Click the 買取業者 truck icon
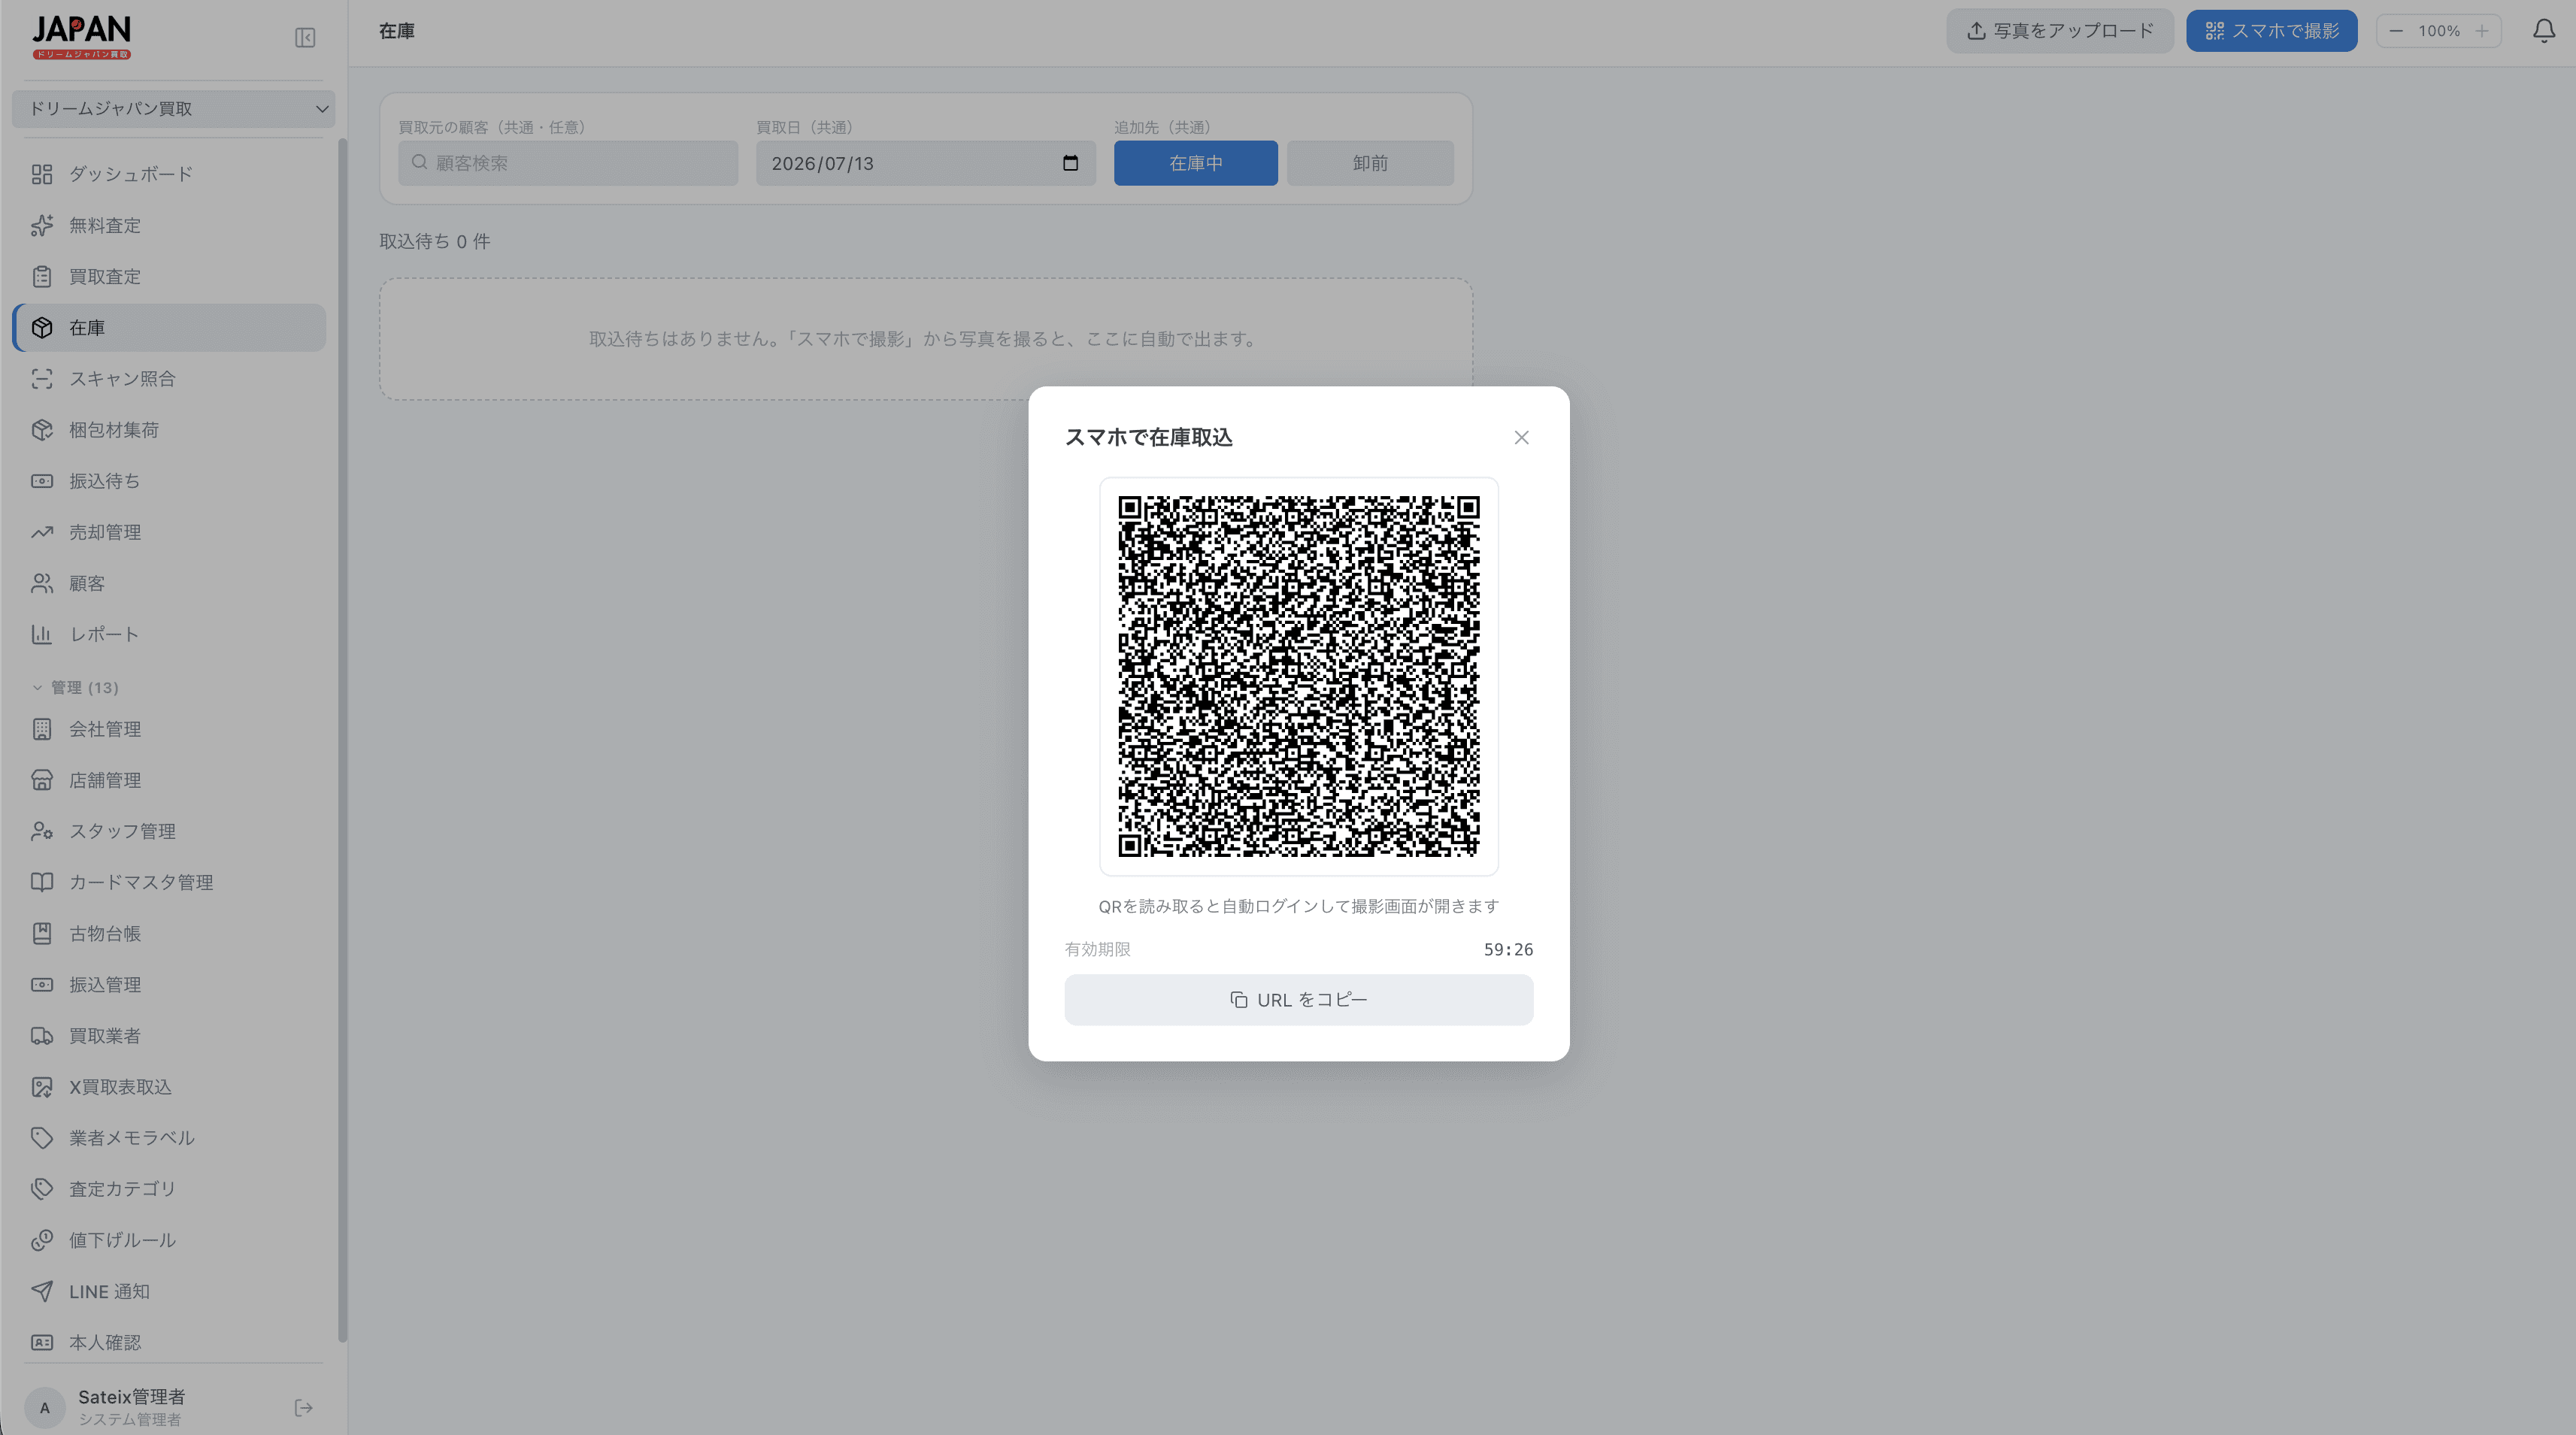The image size is (2576, 1435). [x=42, y=1036]
